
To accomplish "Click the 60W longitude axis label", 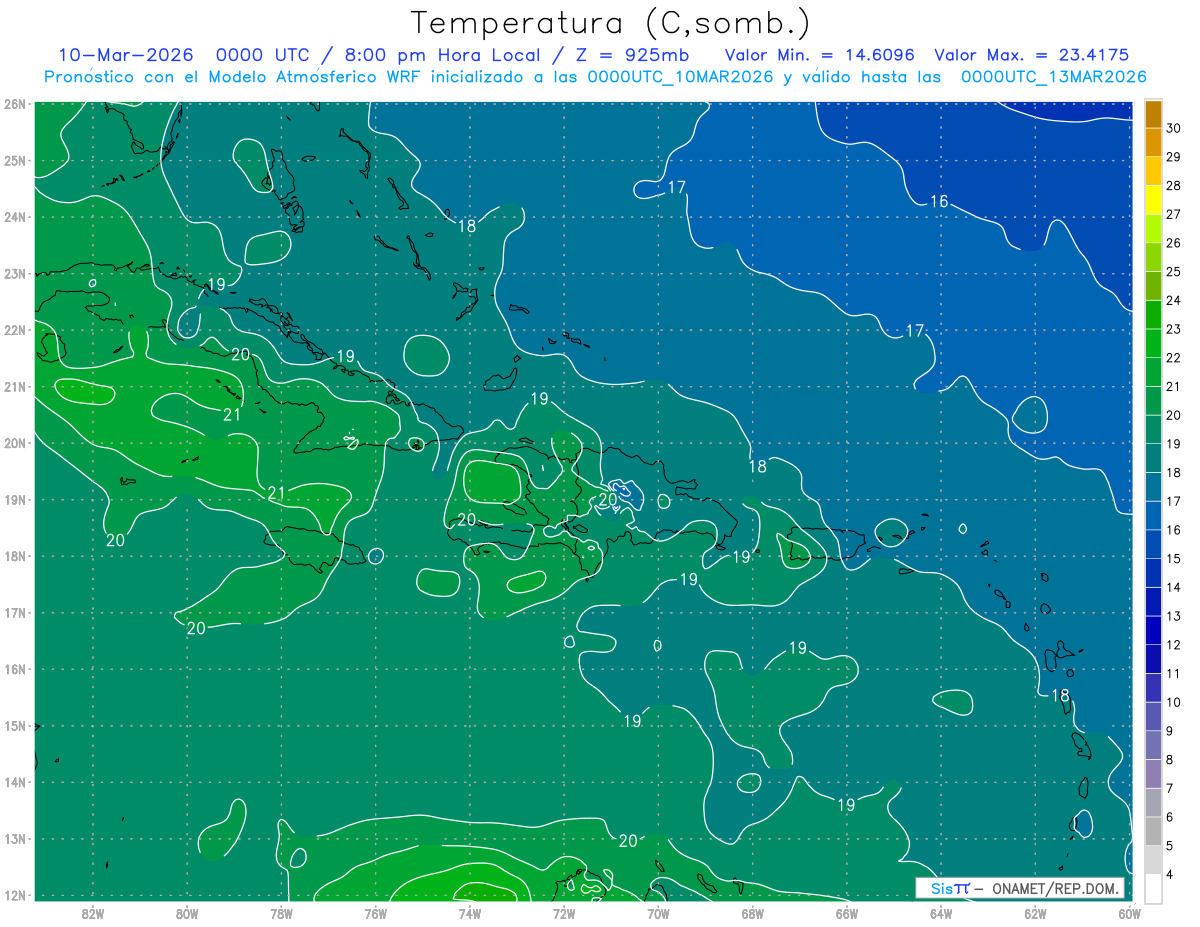I will [x=1129, y=912].
